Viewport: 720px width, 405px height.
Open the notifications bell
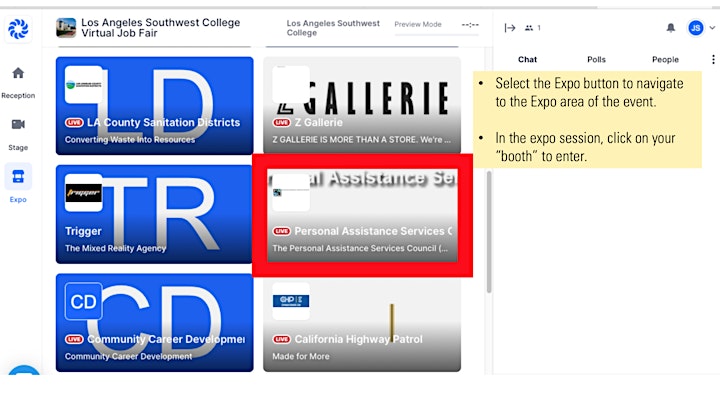tap(671, 28)
